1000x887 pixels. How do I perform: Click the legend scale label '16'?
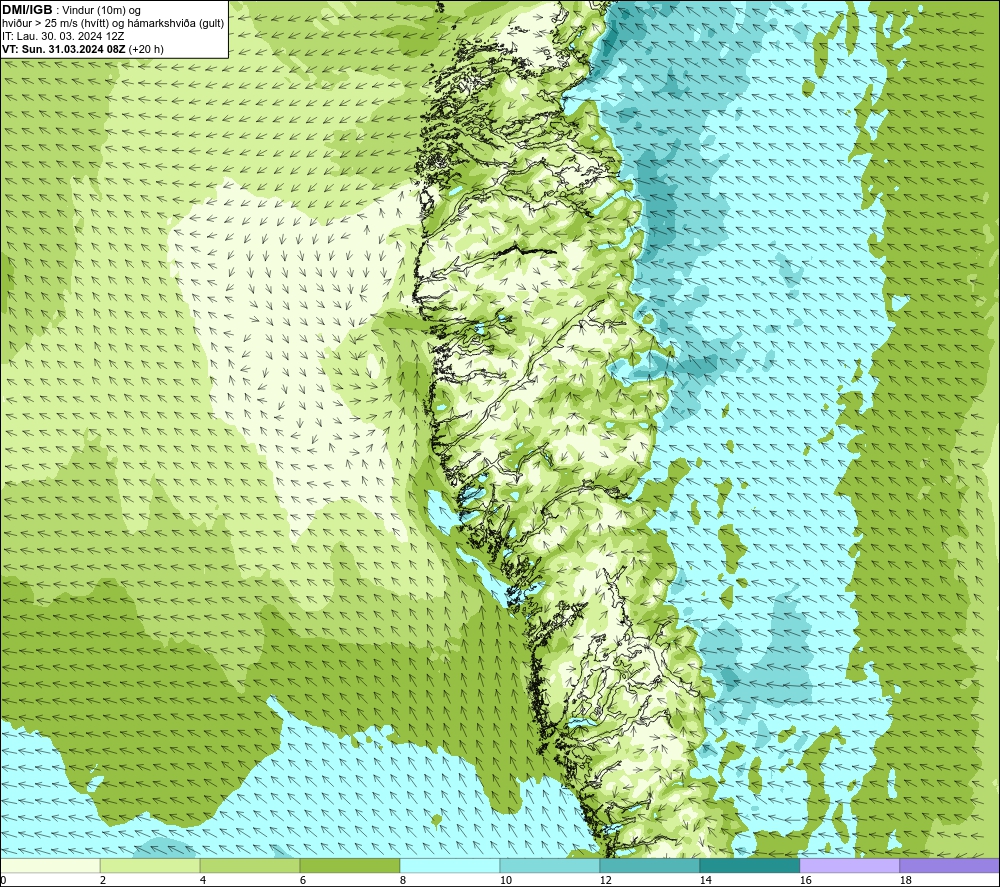(805, 880)
